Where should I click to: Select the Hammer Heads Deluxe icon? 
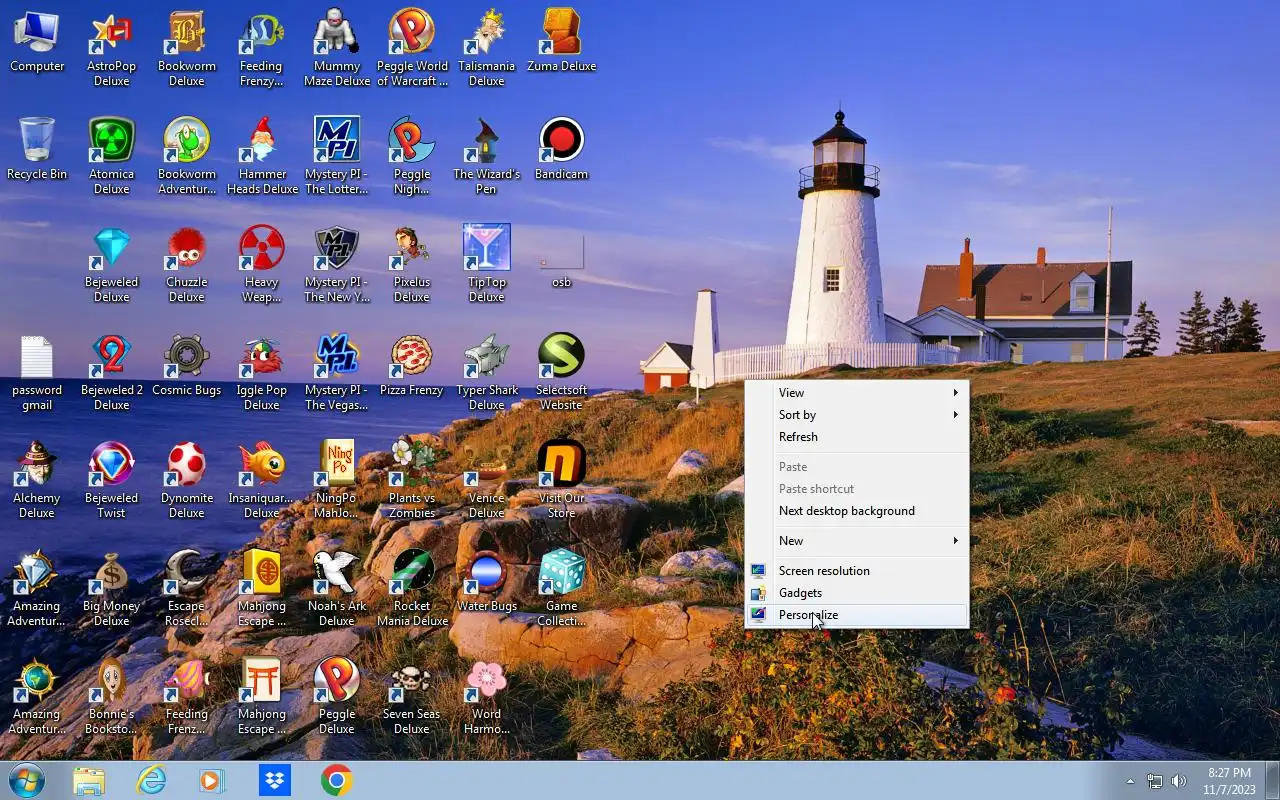tap(262, 156)
